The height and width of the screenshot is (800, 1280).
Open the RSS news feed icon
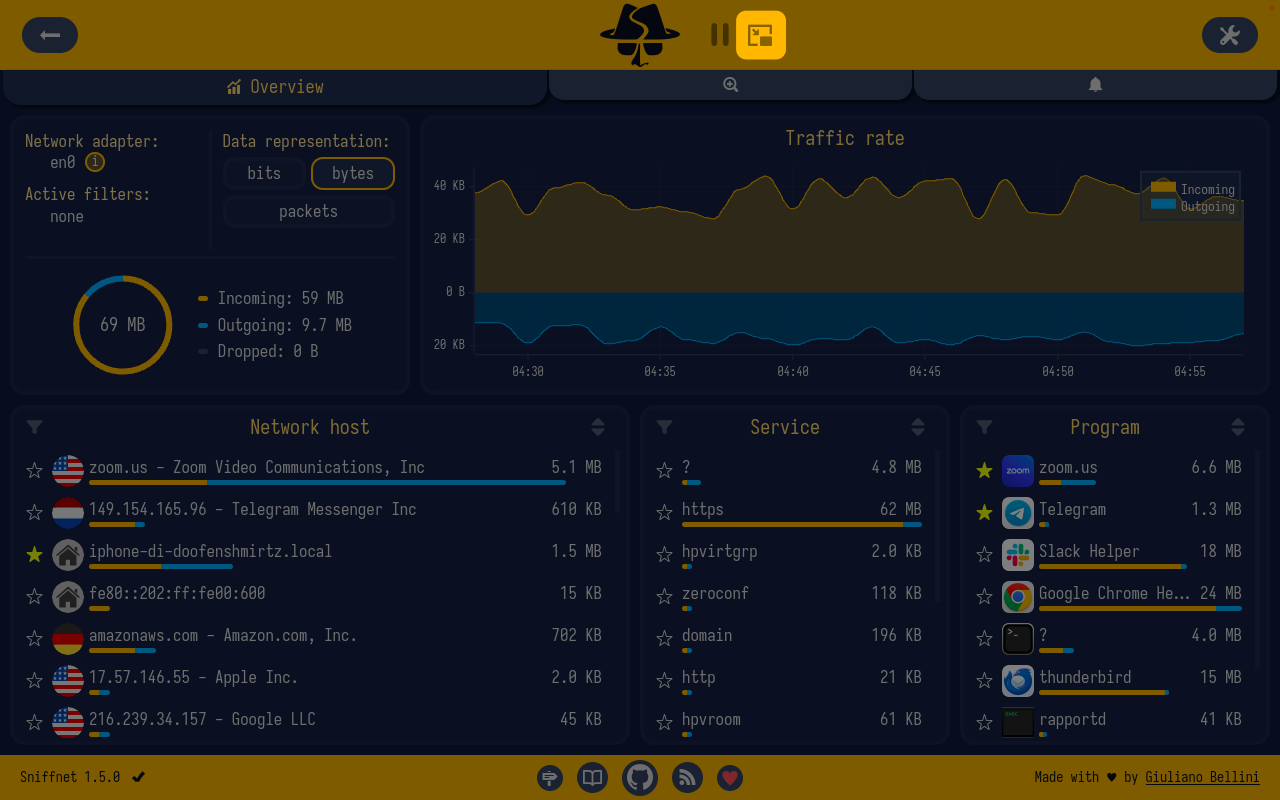687,777
